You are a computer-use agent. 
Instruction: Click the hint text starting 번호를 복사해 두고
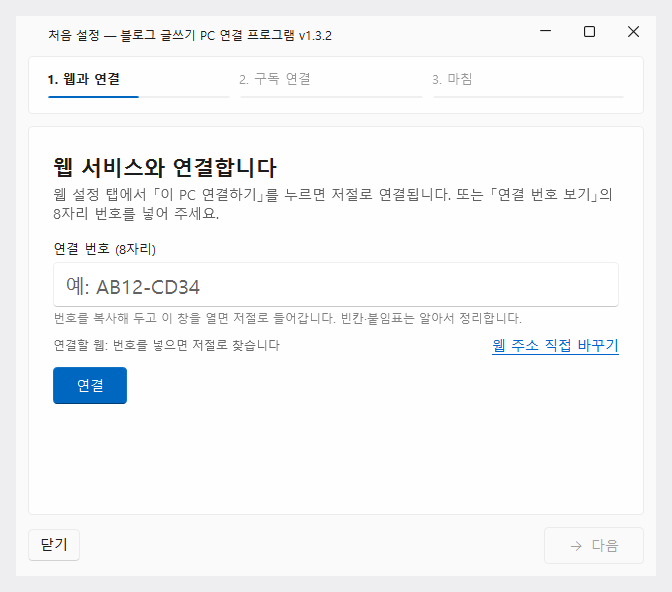click(288, 318)
